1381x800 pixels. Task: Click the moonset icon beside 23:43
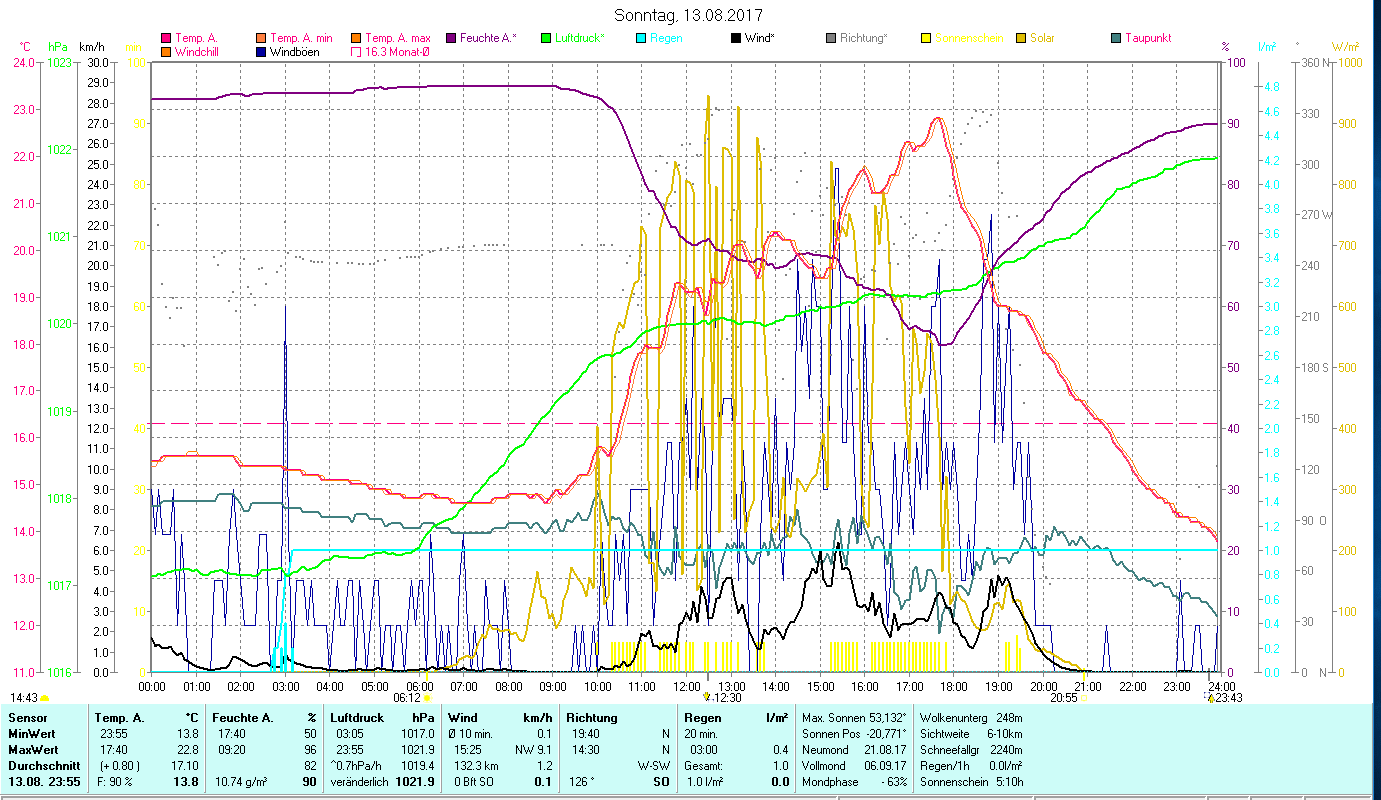(x=1210, y=698)
